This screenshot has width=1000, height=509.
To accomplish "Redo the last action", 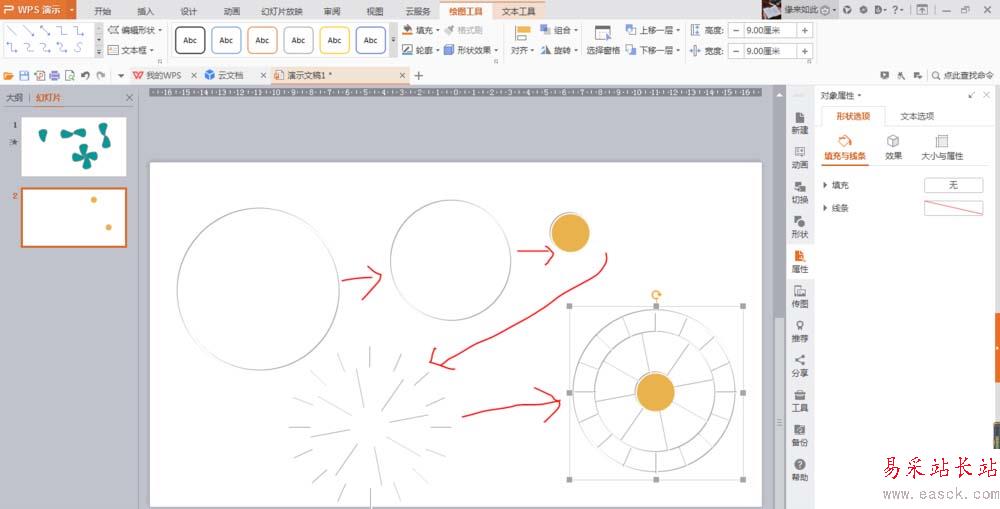I will click(101, 75).
